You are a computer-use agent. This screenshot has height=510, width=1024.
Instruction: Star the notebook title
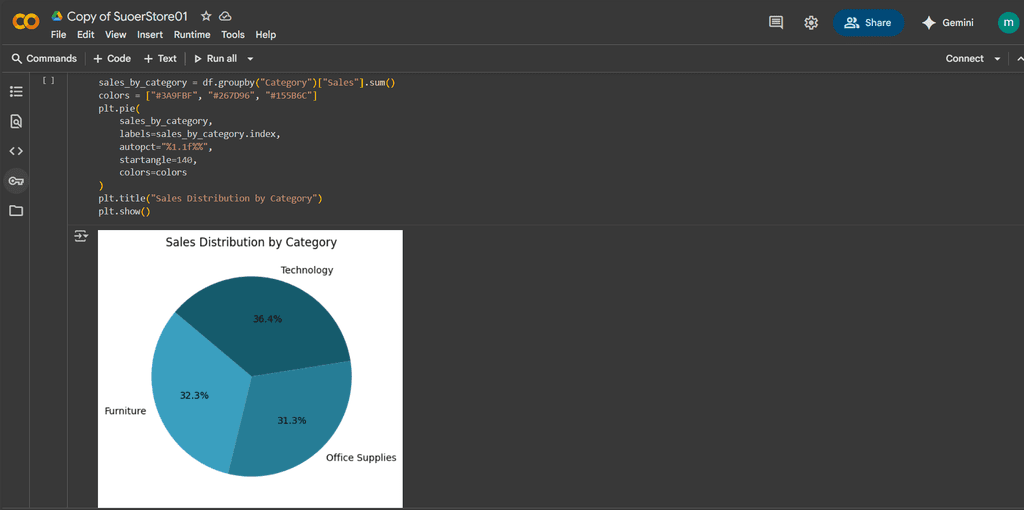pos(206,16)
